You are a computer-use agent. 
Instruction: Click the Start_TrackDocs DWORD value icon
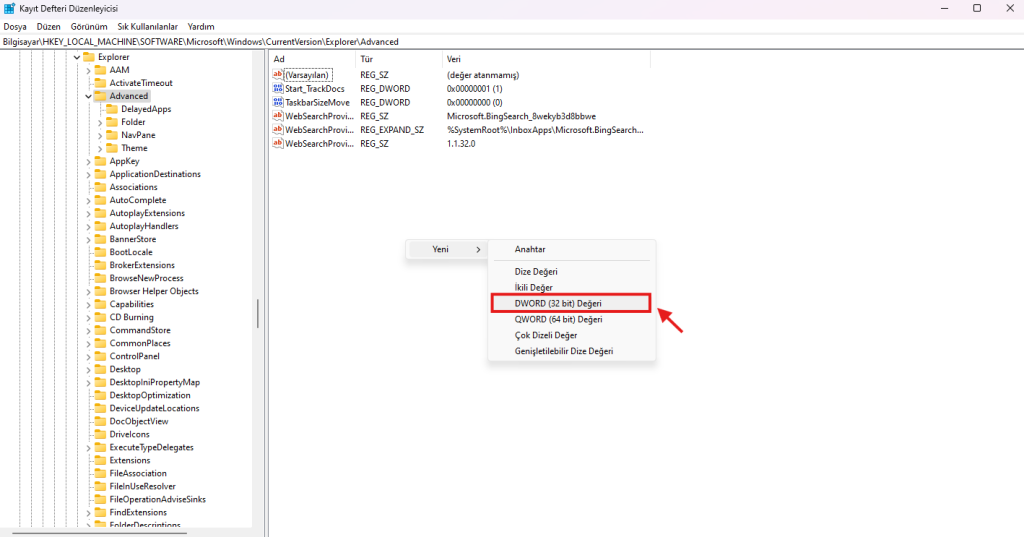pyautogui.click(x=278, y=89)
